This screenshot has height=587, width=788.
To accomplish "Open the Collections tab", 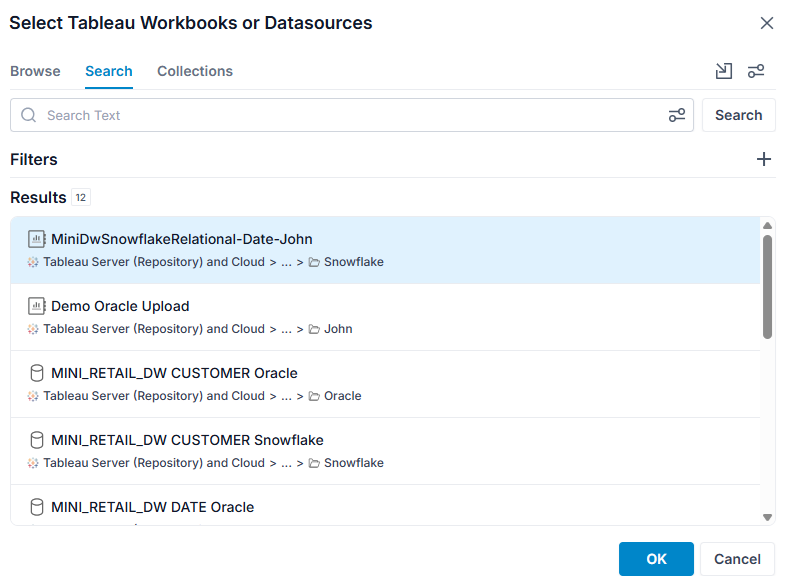I will 195,71.
